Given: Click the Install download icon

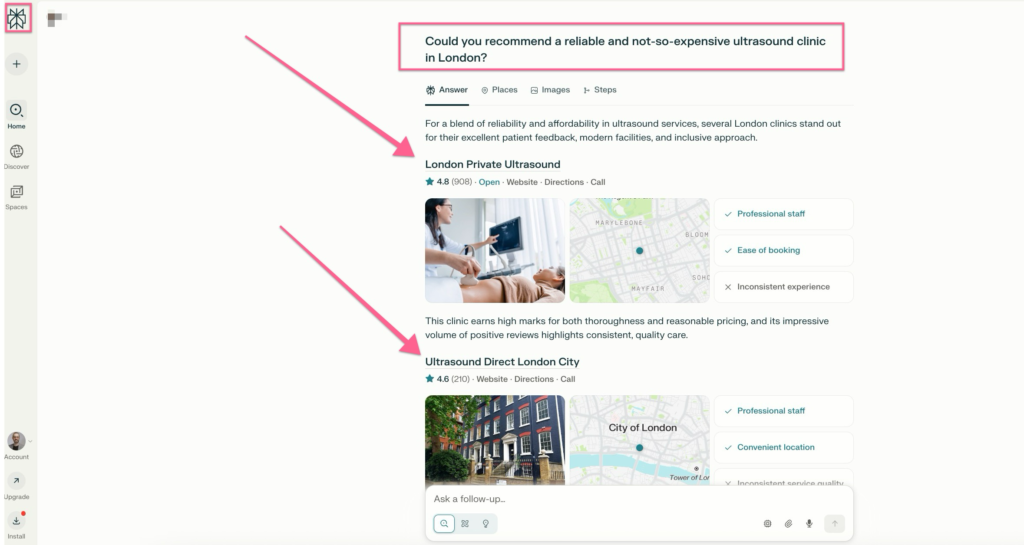Looking at the screenshot, I should [x=16, y=521].
